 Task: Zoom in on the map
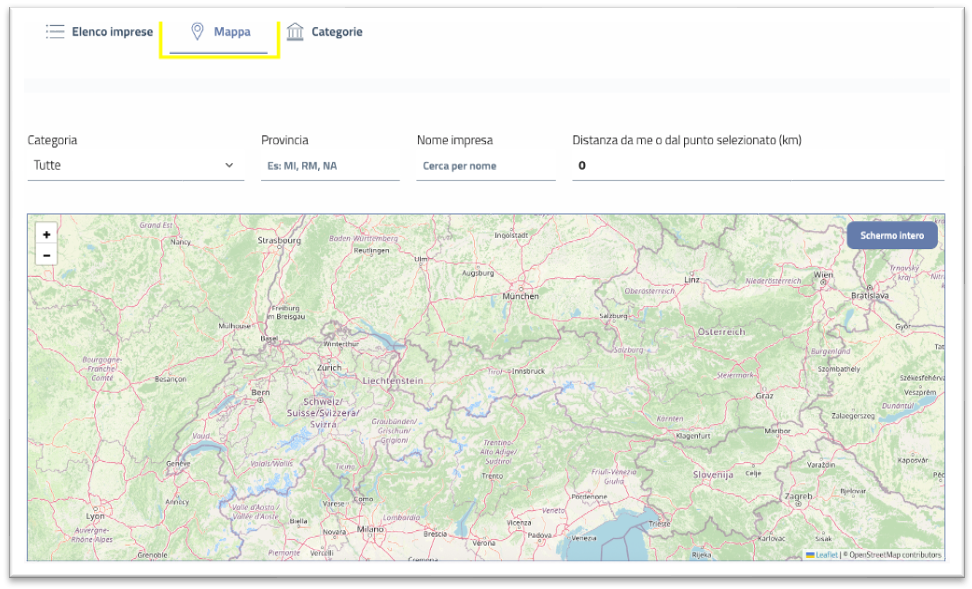click(46, 234)
